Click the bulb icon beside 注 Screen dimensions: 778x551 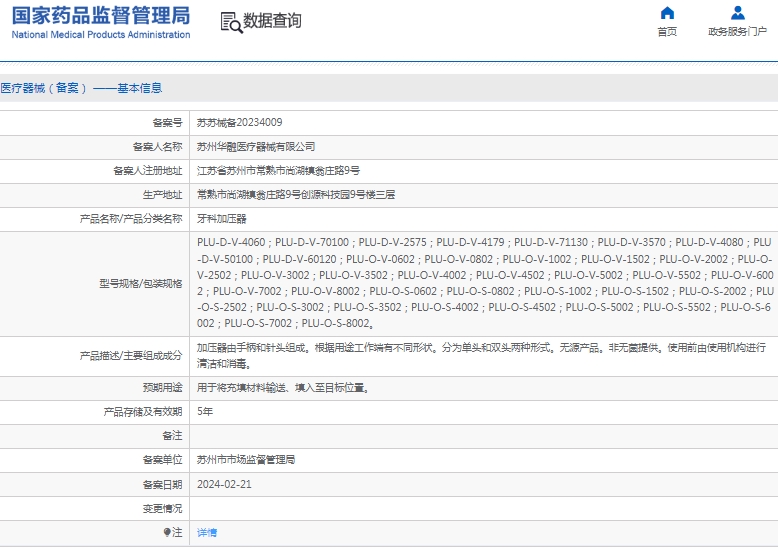pyautogui.click(x=167, y=532)
